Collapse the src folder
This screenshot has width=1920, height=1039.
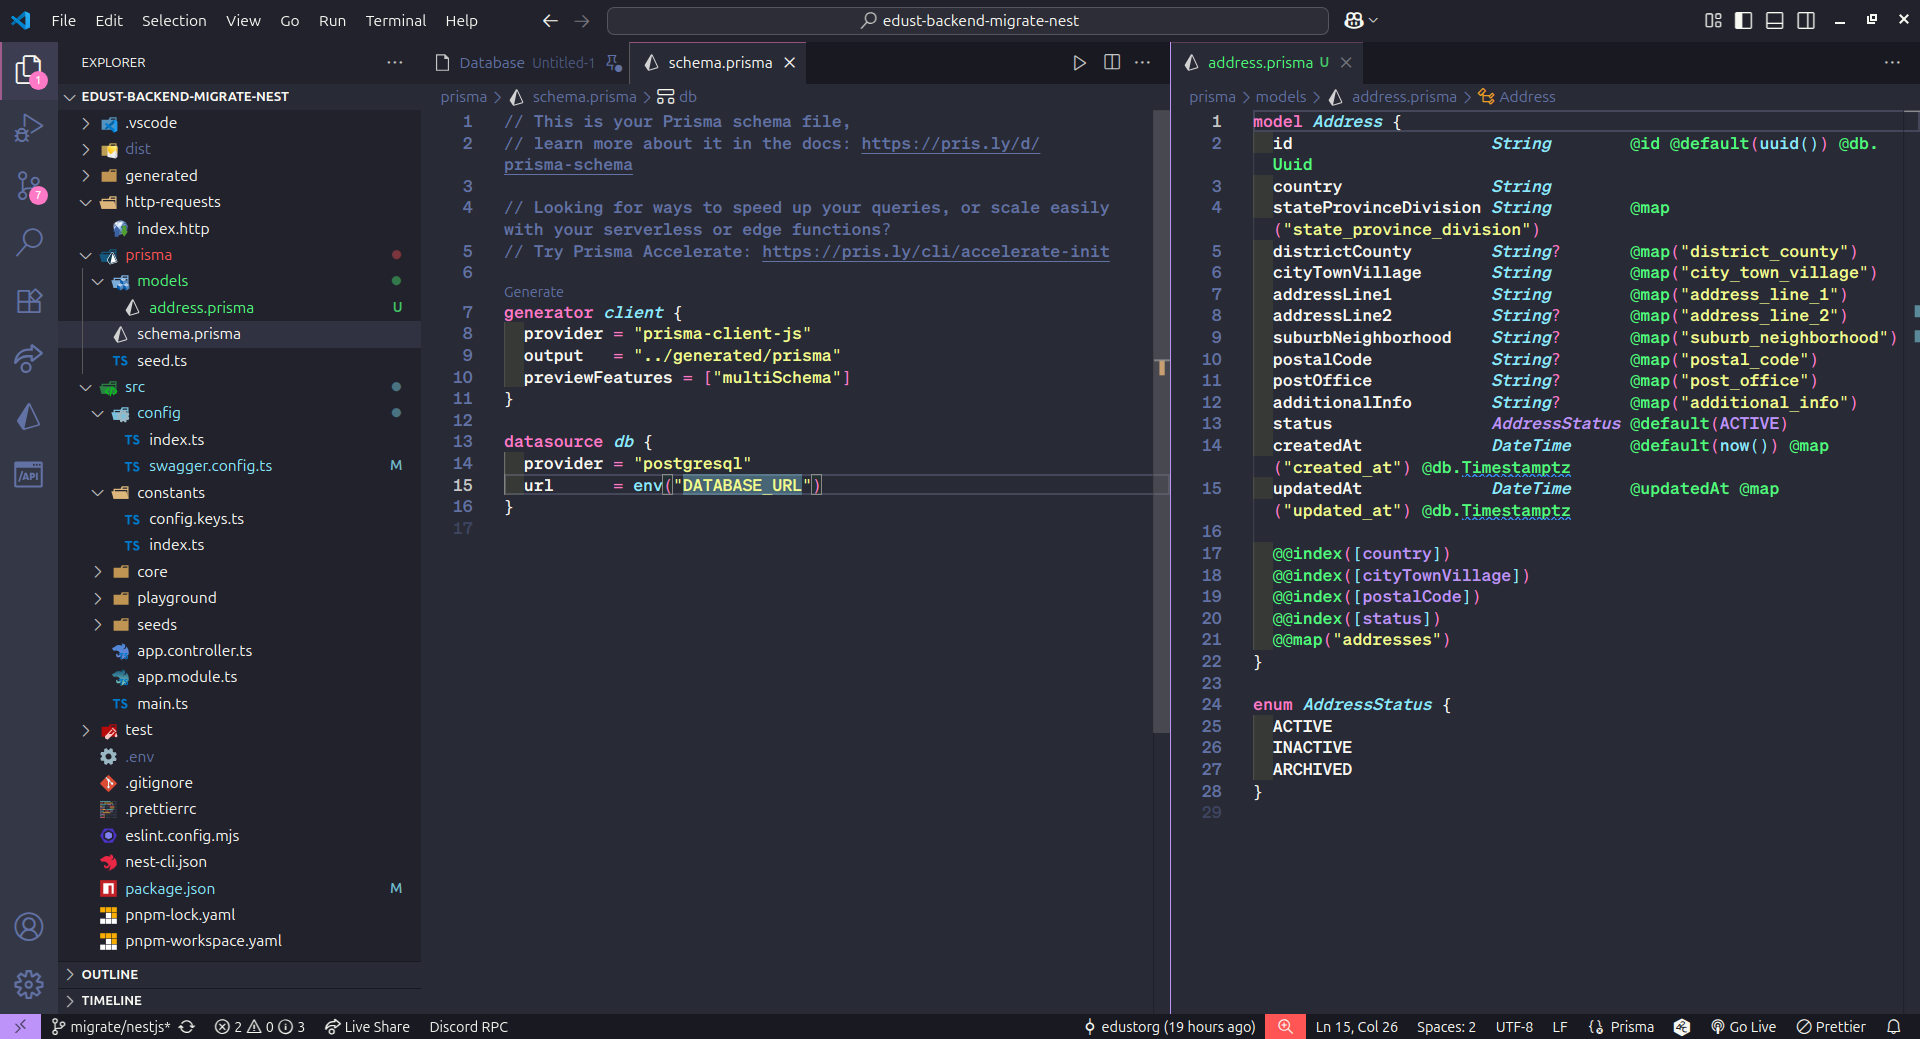[135, 387]
